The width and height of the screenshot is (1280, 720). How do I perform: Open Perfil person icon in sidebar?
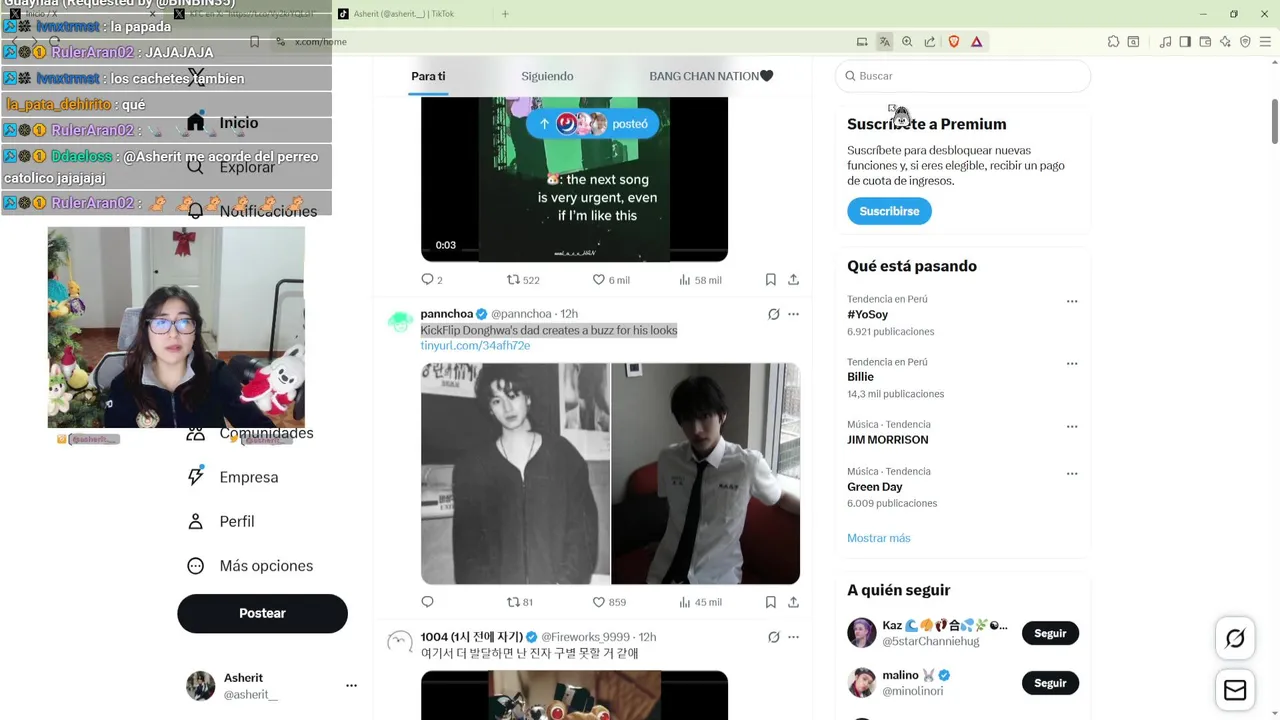196,521
